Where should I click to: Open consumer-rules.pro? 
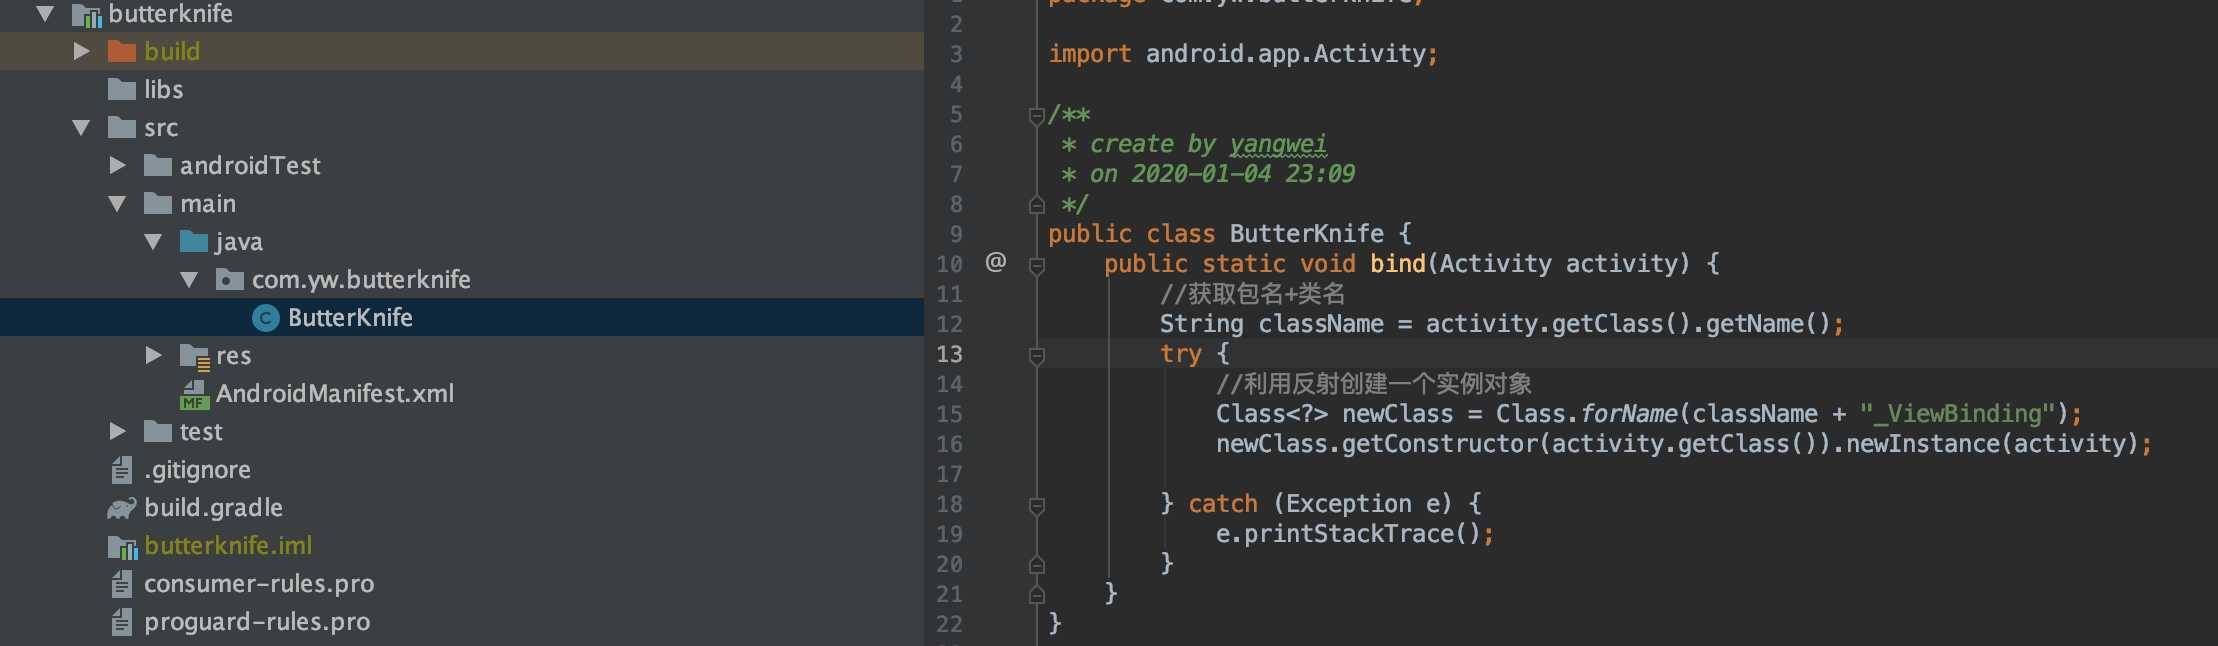click(x=259, y=583)
